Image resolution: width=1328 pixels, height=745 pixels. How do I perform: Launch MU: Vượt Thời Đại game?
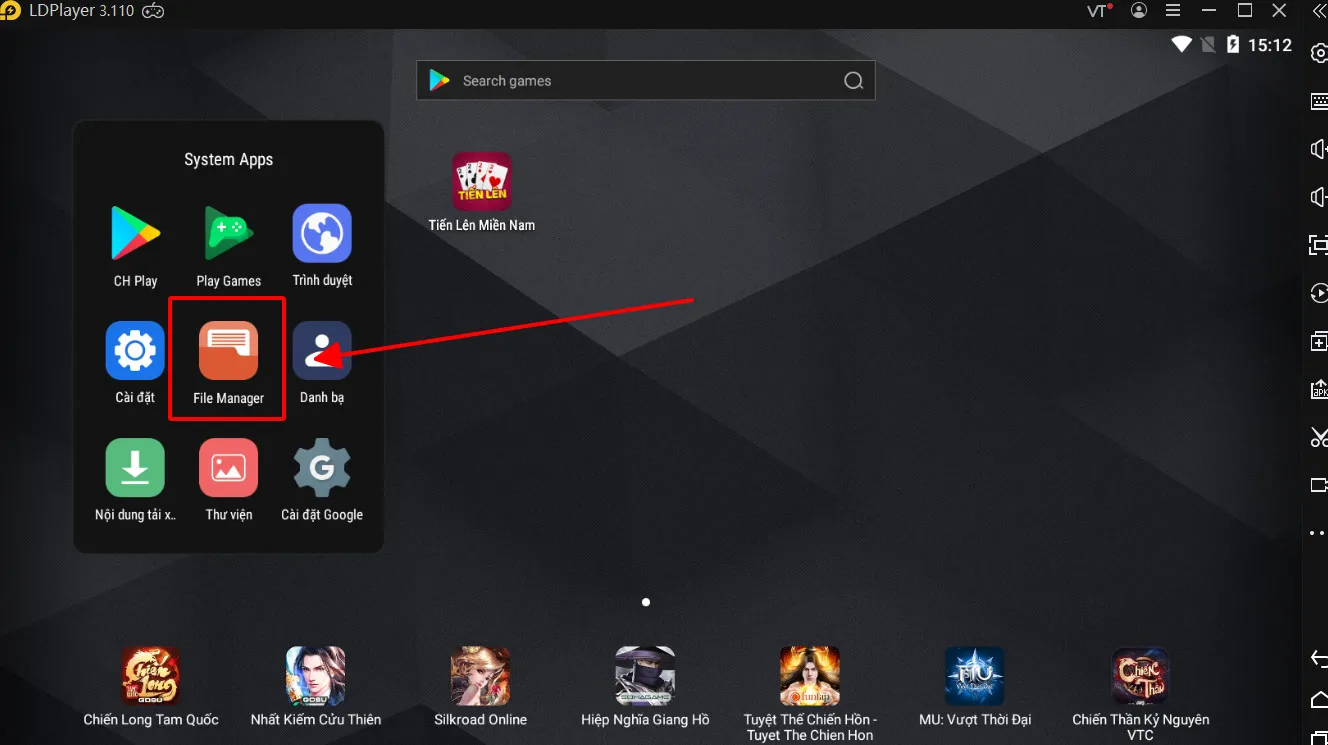tap(975, 676)
